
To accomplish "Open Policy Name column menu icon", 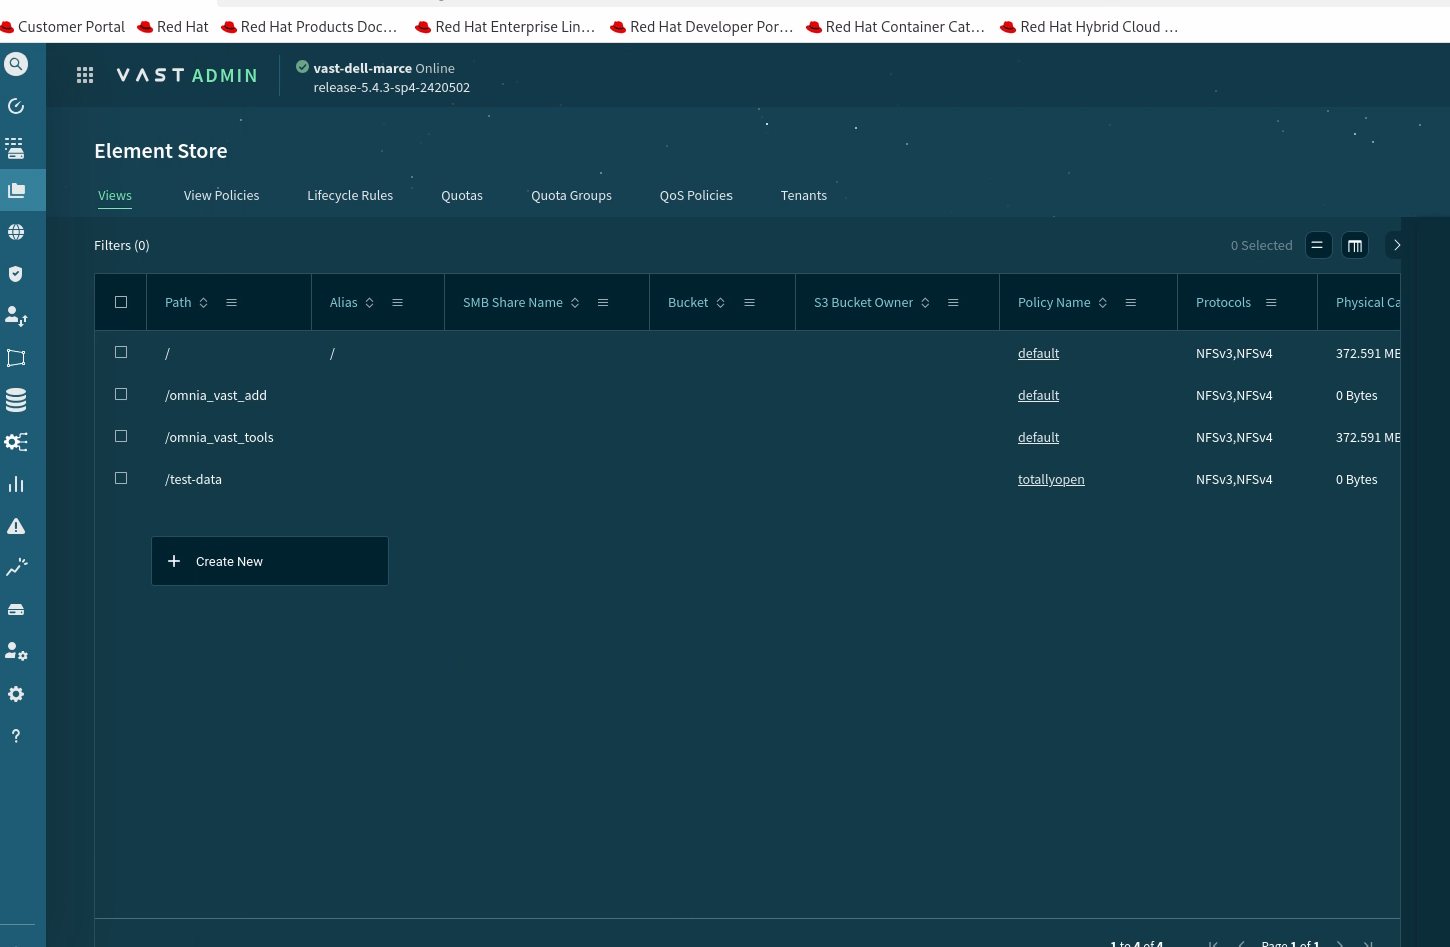I will coord(1131,302).
